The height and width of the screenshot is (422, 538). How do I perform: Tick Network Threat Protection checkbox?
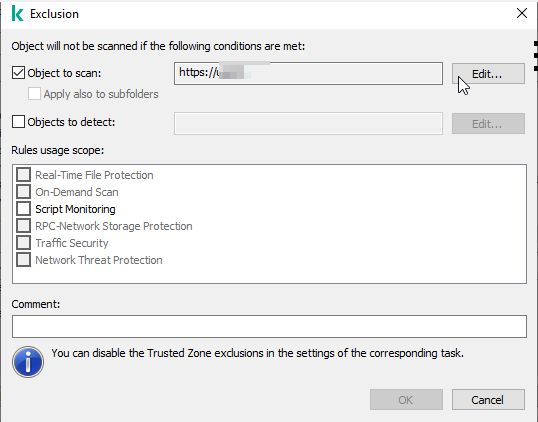pos(23,260)
